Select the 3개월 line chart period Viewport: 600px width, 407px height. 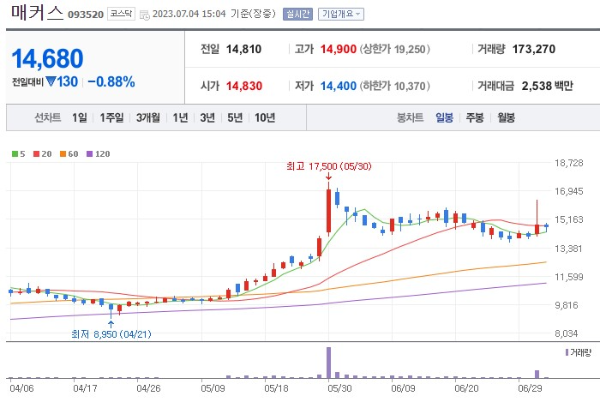pyautogui.click(x=148, y=117)
